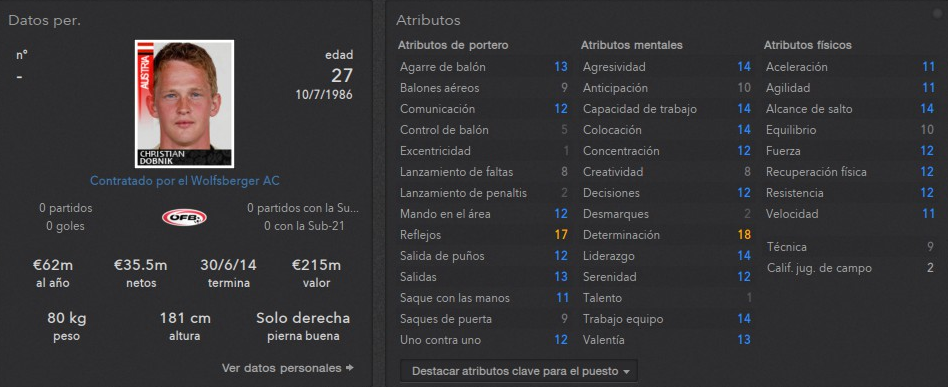Open the Wolfsberger AC contract link
The width and height of the screenshot is (948, 387).
coord(184,181)
